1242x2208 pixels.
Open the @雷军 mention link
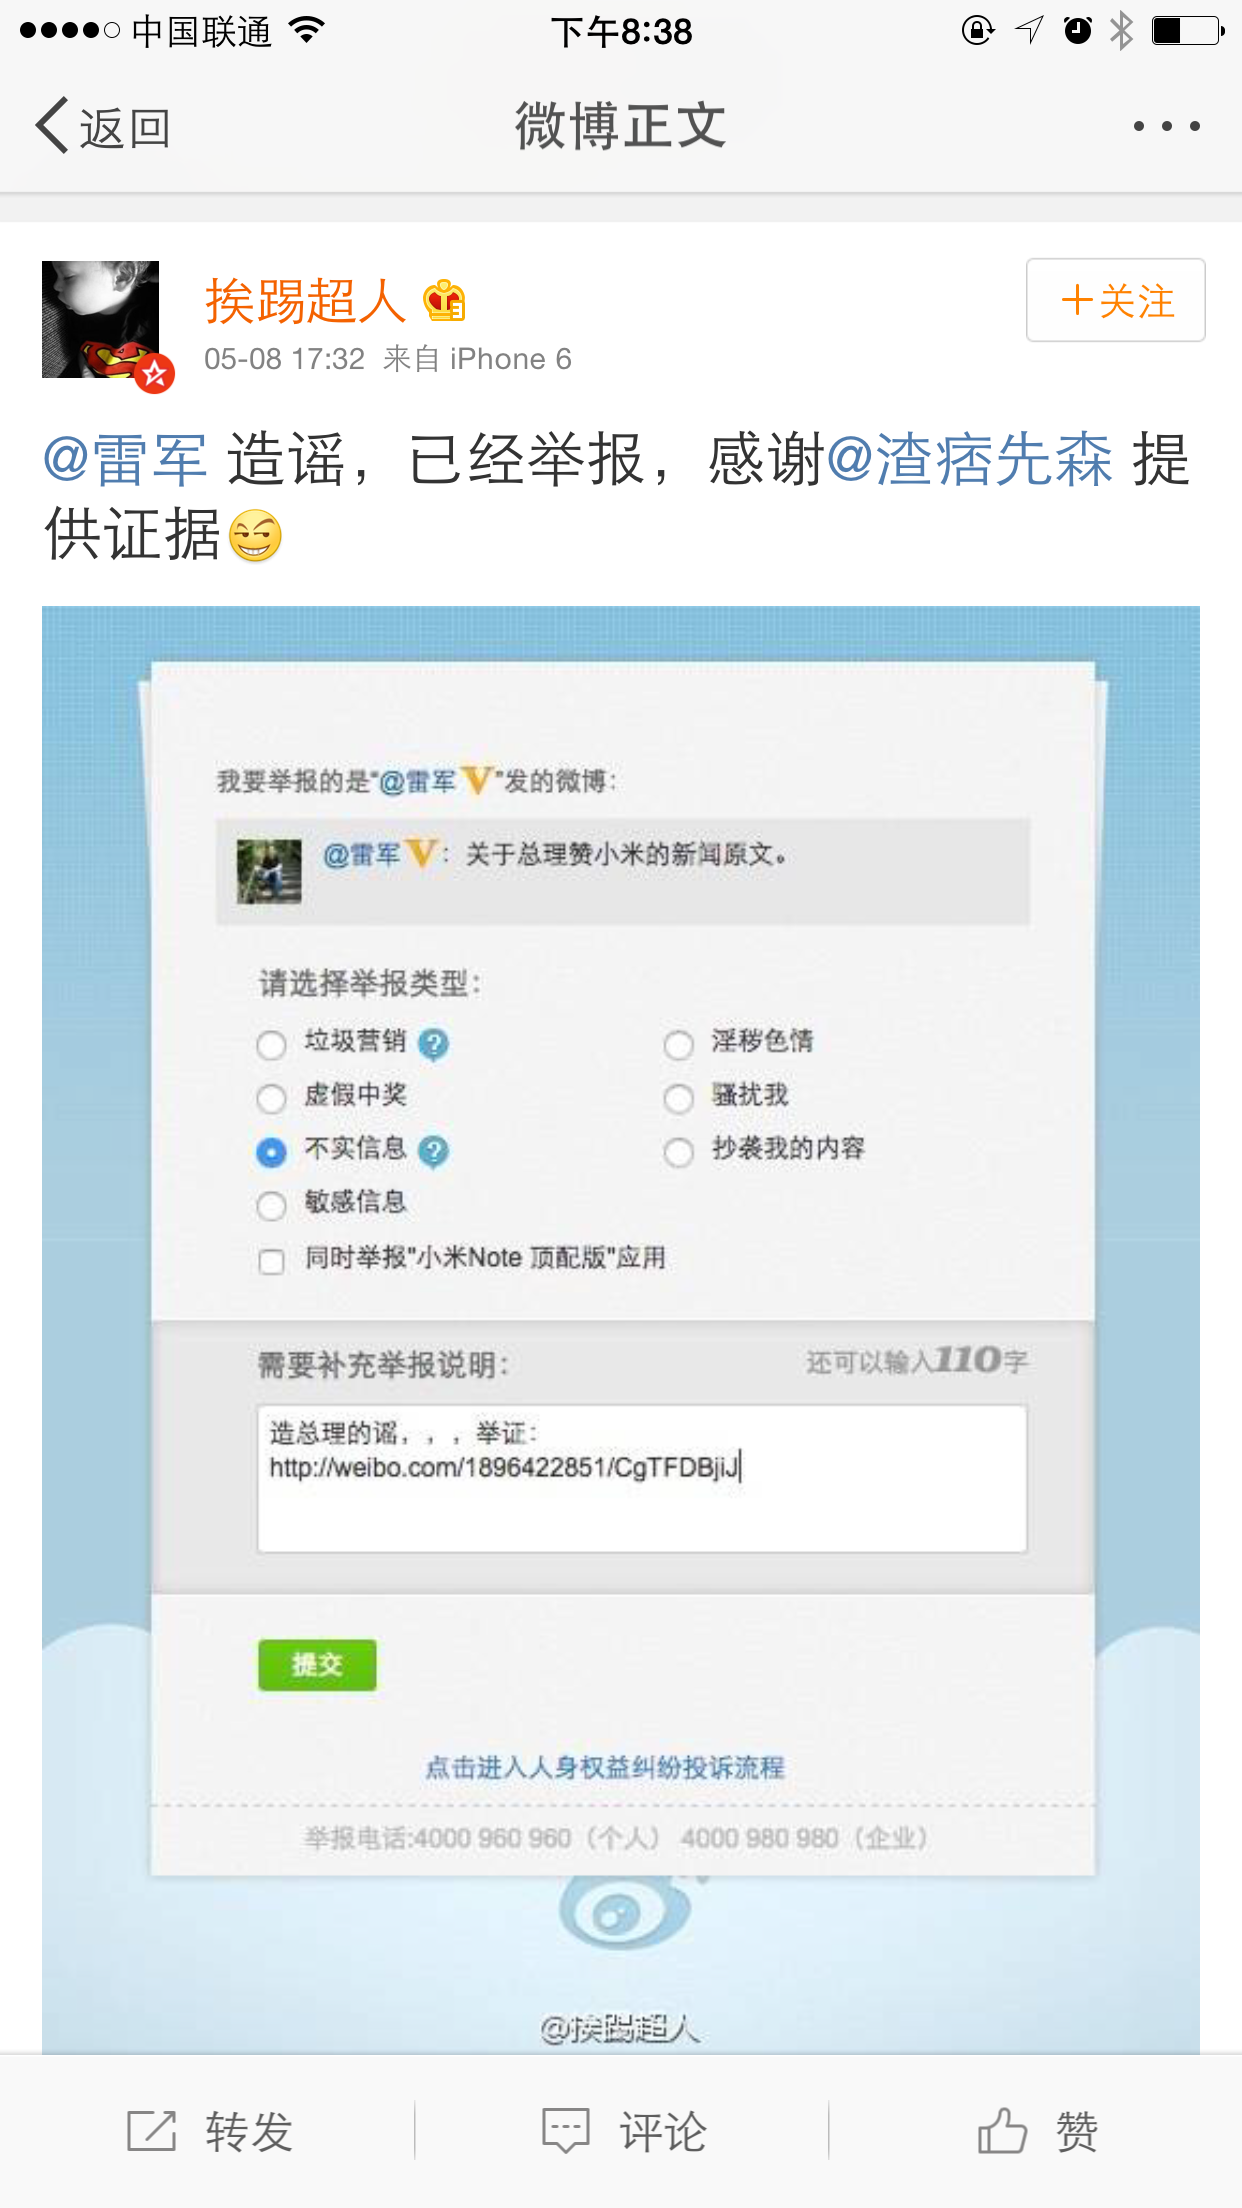(x=125, y=460)
